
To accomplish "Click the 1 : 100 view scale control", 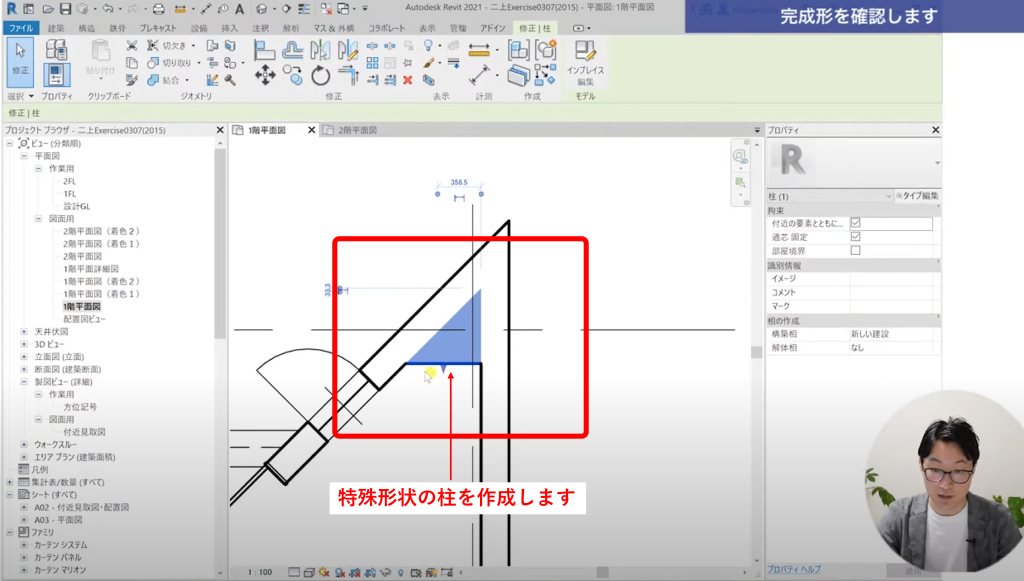I will tap(259, 573).
